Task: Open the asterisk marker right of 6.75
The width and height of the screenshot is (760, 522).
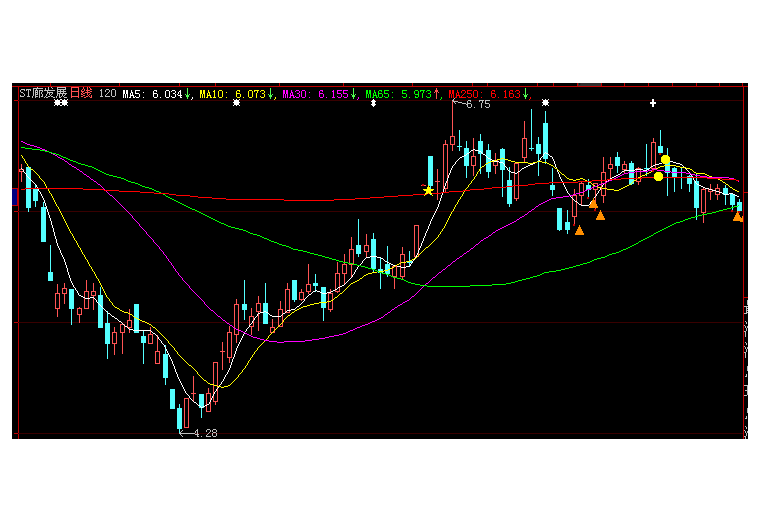Action: [545, 103]
